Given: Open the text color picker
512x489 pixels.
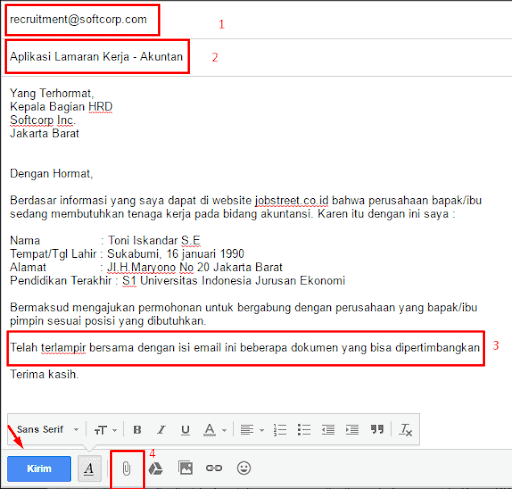Looking at the screenshot, I should point(215,430).
